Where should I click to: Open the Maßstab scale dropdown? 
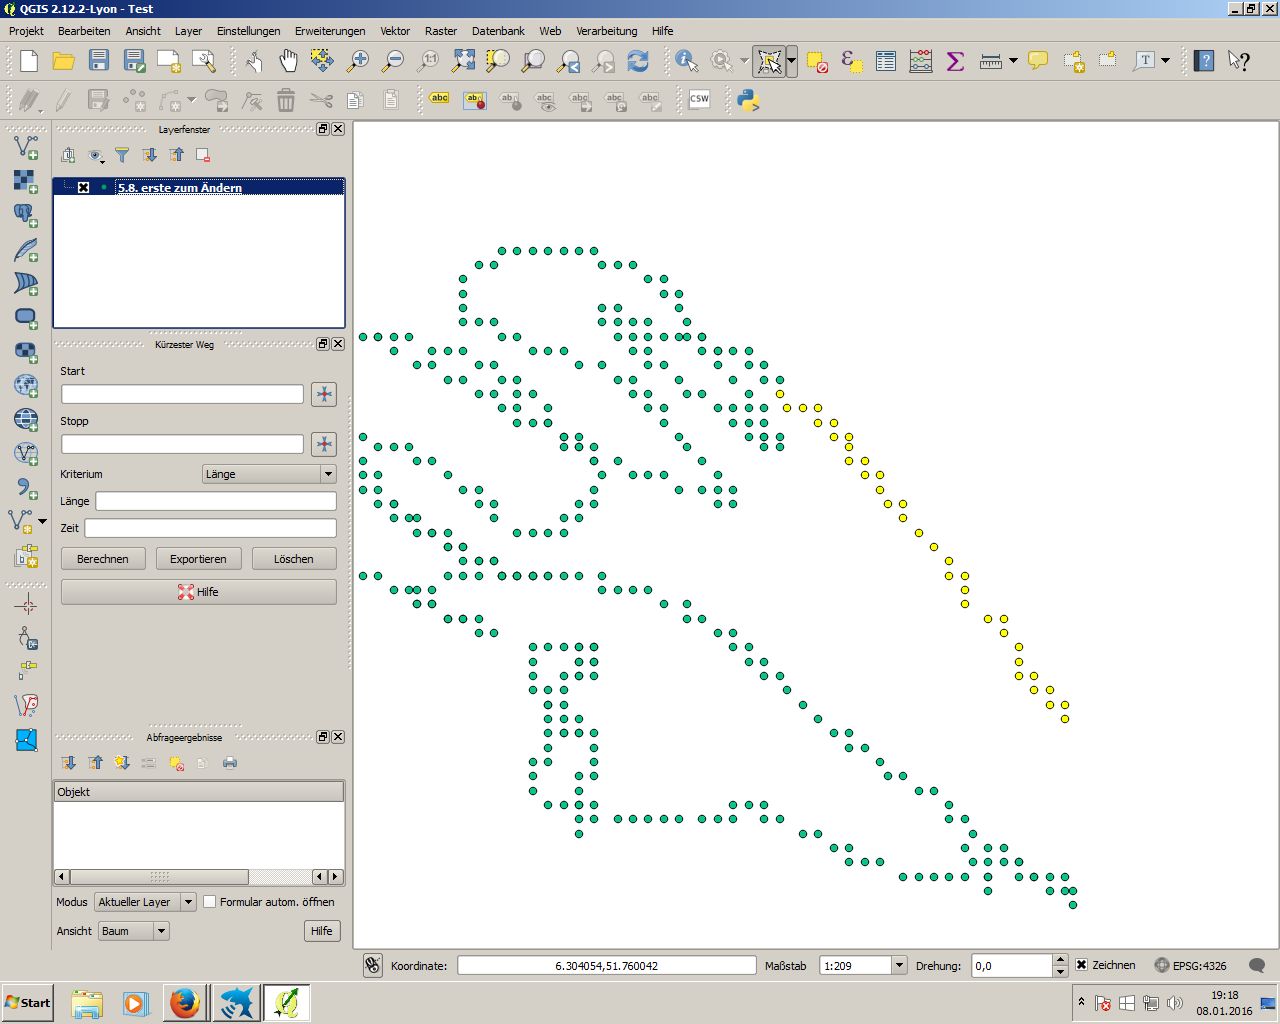899,966
